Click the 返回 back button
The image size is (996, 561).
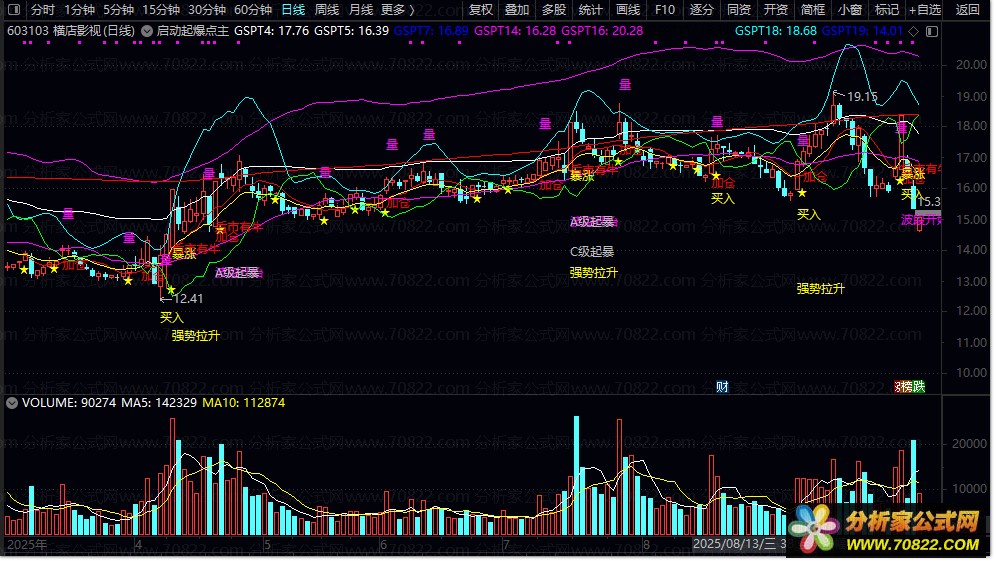tap(967, 10)
